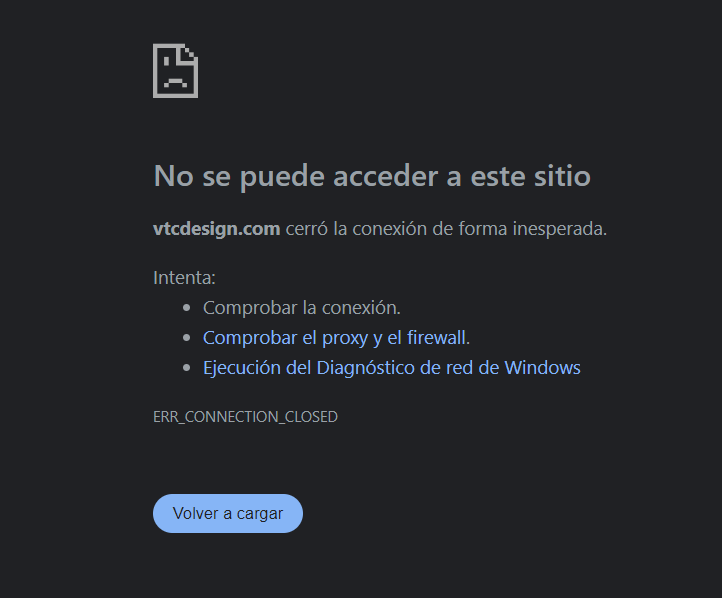Click the bullet beside Comprobar la conexión

point(186,308)
